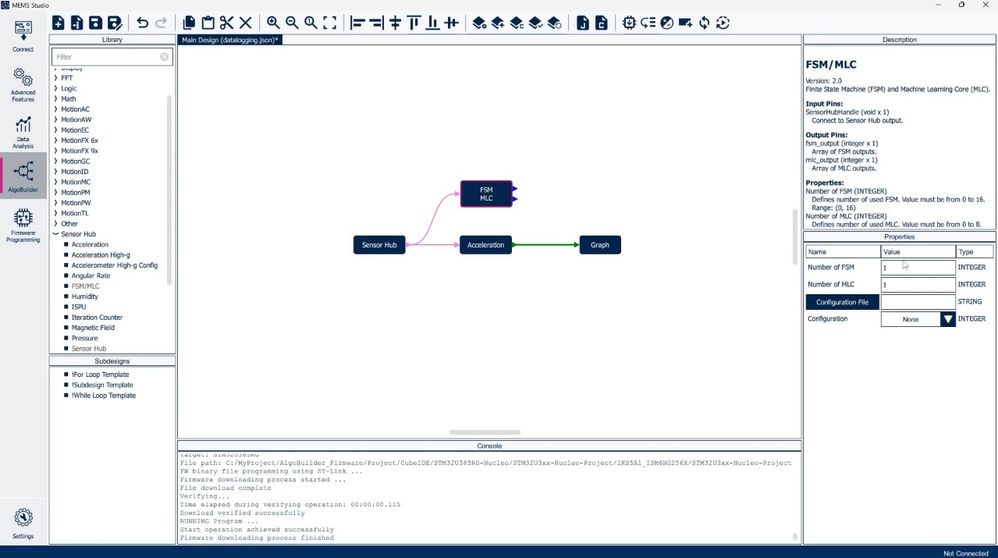The width and height of the screenshot is (998, 558).
Task: Click the canvas horizontal scrollbar
Action: (x=485, y=432)
